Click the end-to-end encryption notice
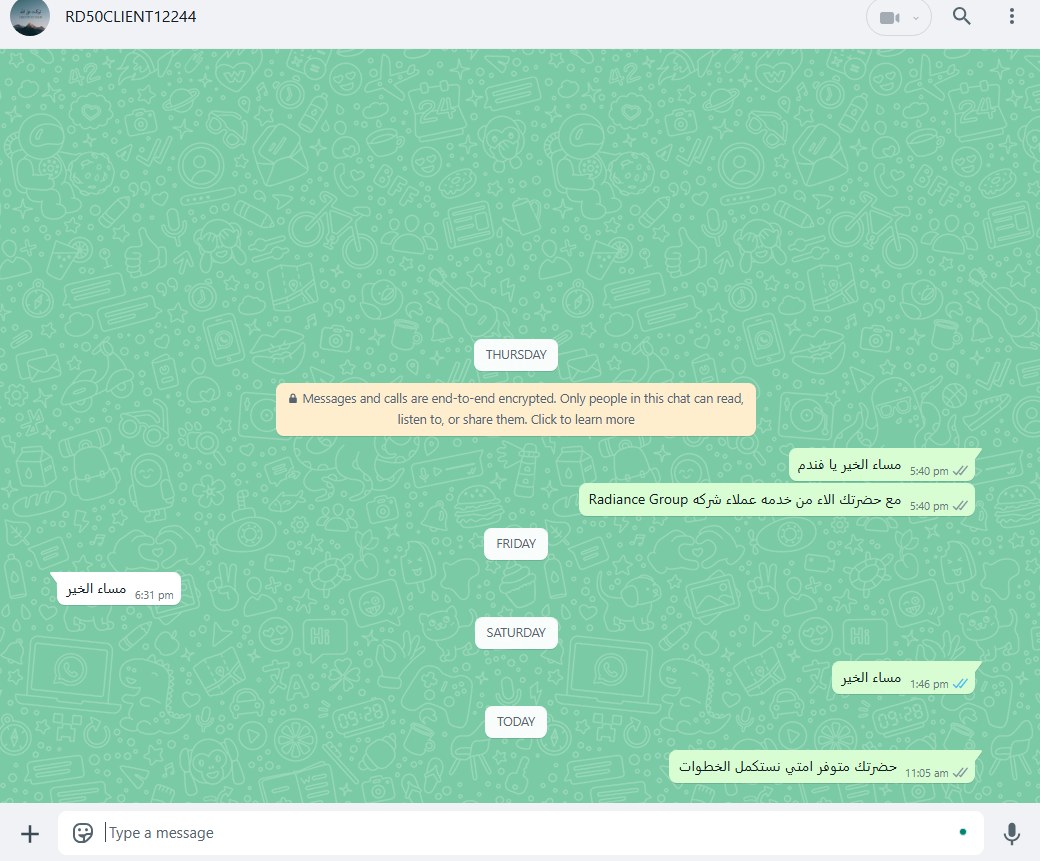 516,409
